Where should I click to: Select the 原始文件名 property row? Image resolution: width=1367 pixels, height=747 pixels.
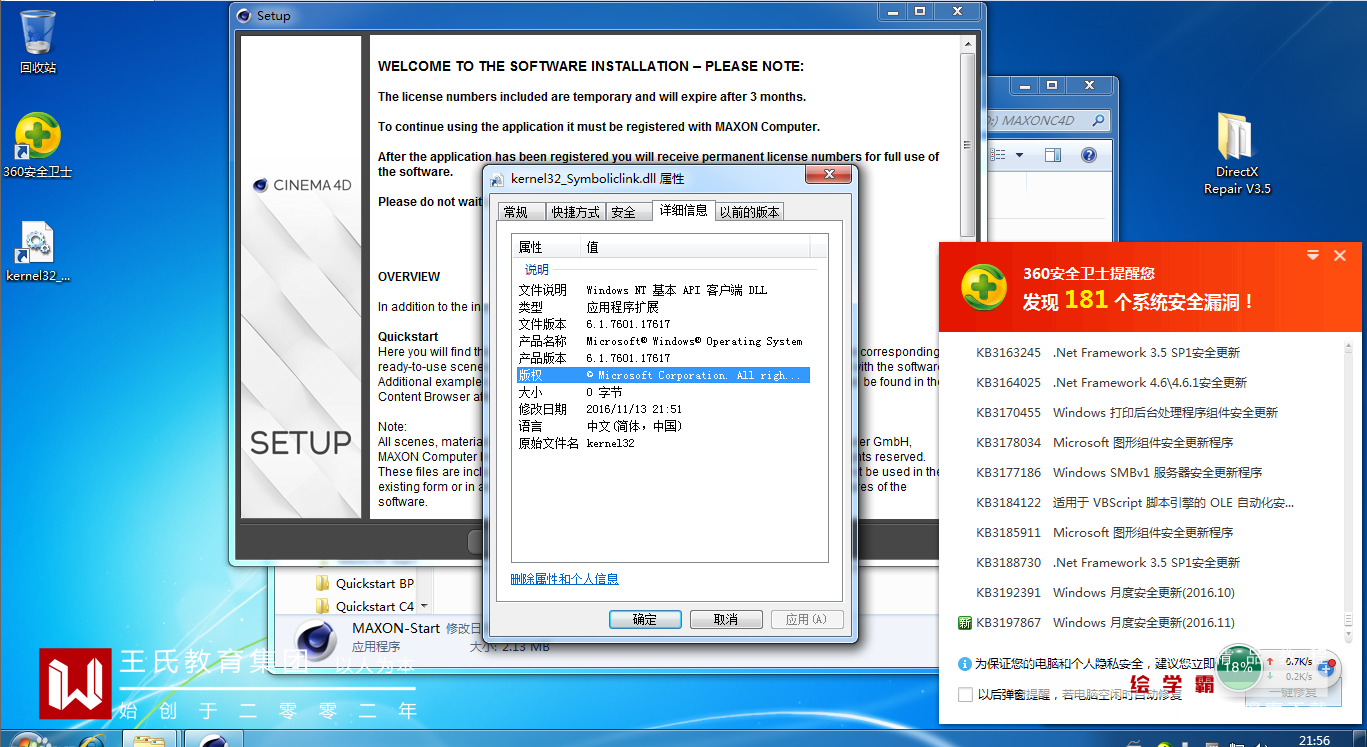click(x=664, y=443)
